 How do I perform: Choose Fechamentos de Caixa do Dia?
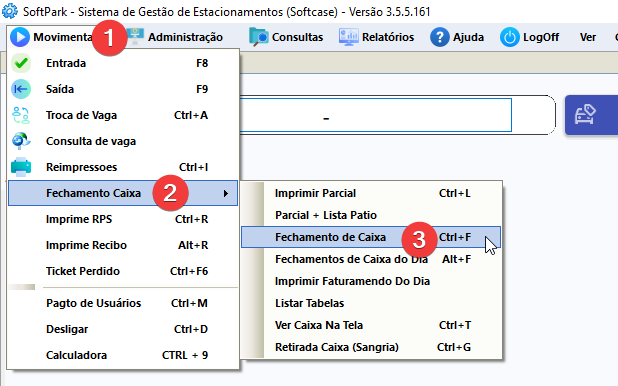(x=371, y=259)
